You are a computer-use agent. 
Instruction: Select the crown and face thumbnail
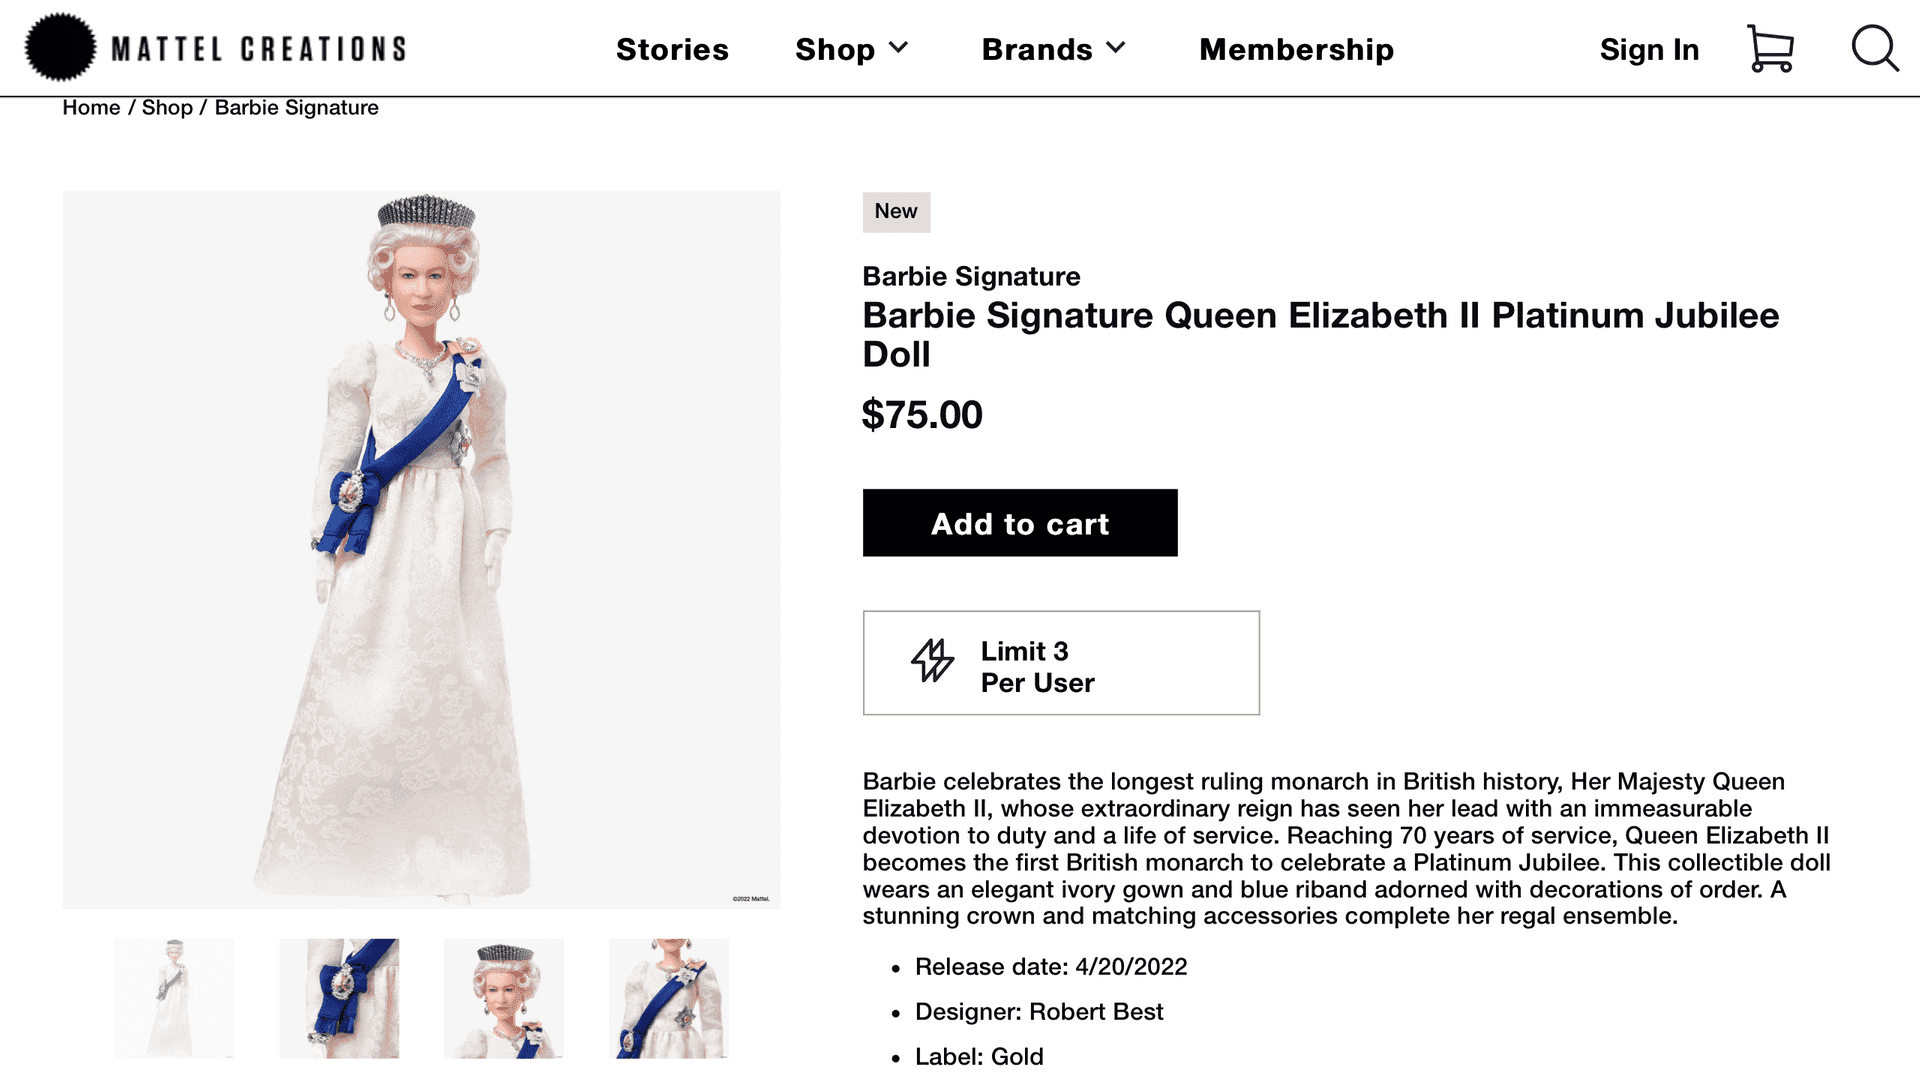tap(504, 998)
